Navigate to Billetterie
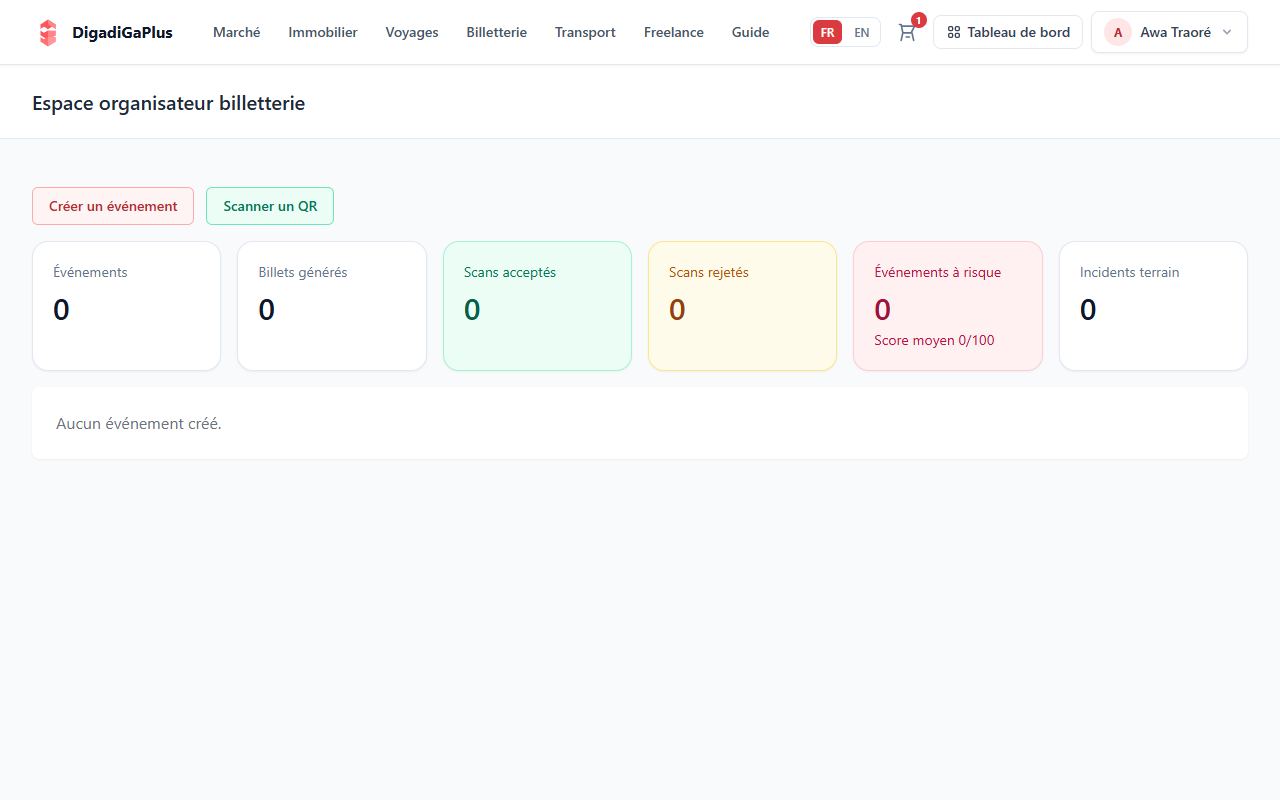 click(497, 32)
